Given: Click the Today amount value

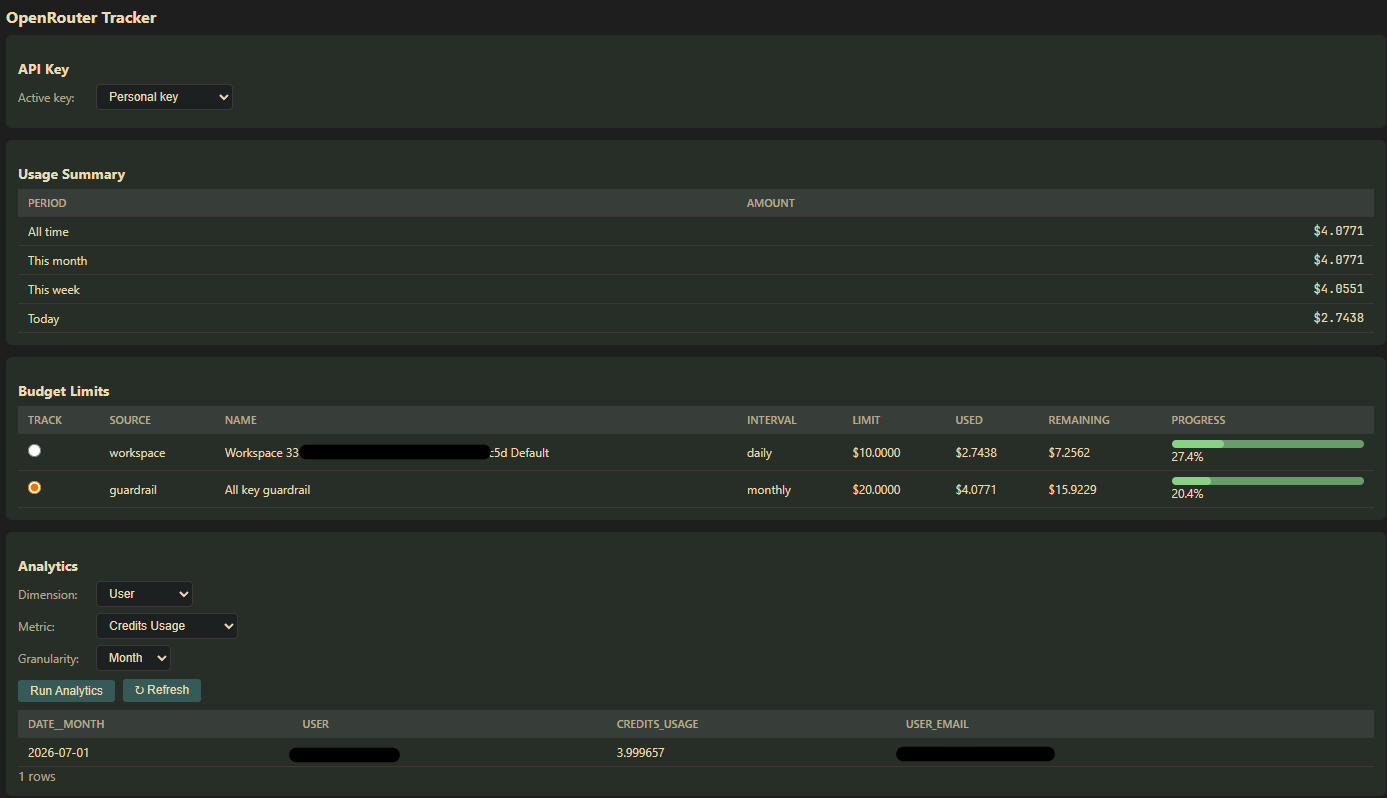Looking at the screenshot, I should pos(1338,319).
